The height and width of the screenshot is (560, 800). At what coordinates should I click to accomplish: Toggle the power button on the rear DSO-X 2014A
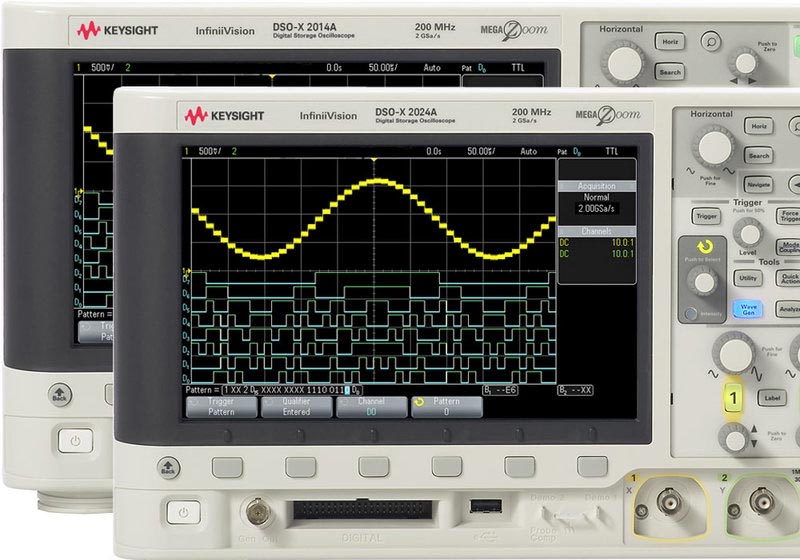(76, 441)
